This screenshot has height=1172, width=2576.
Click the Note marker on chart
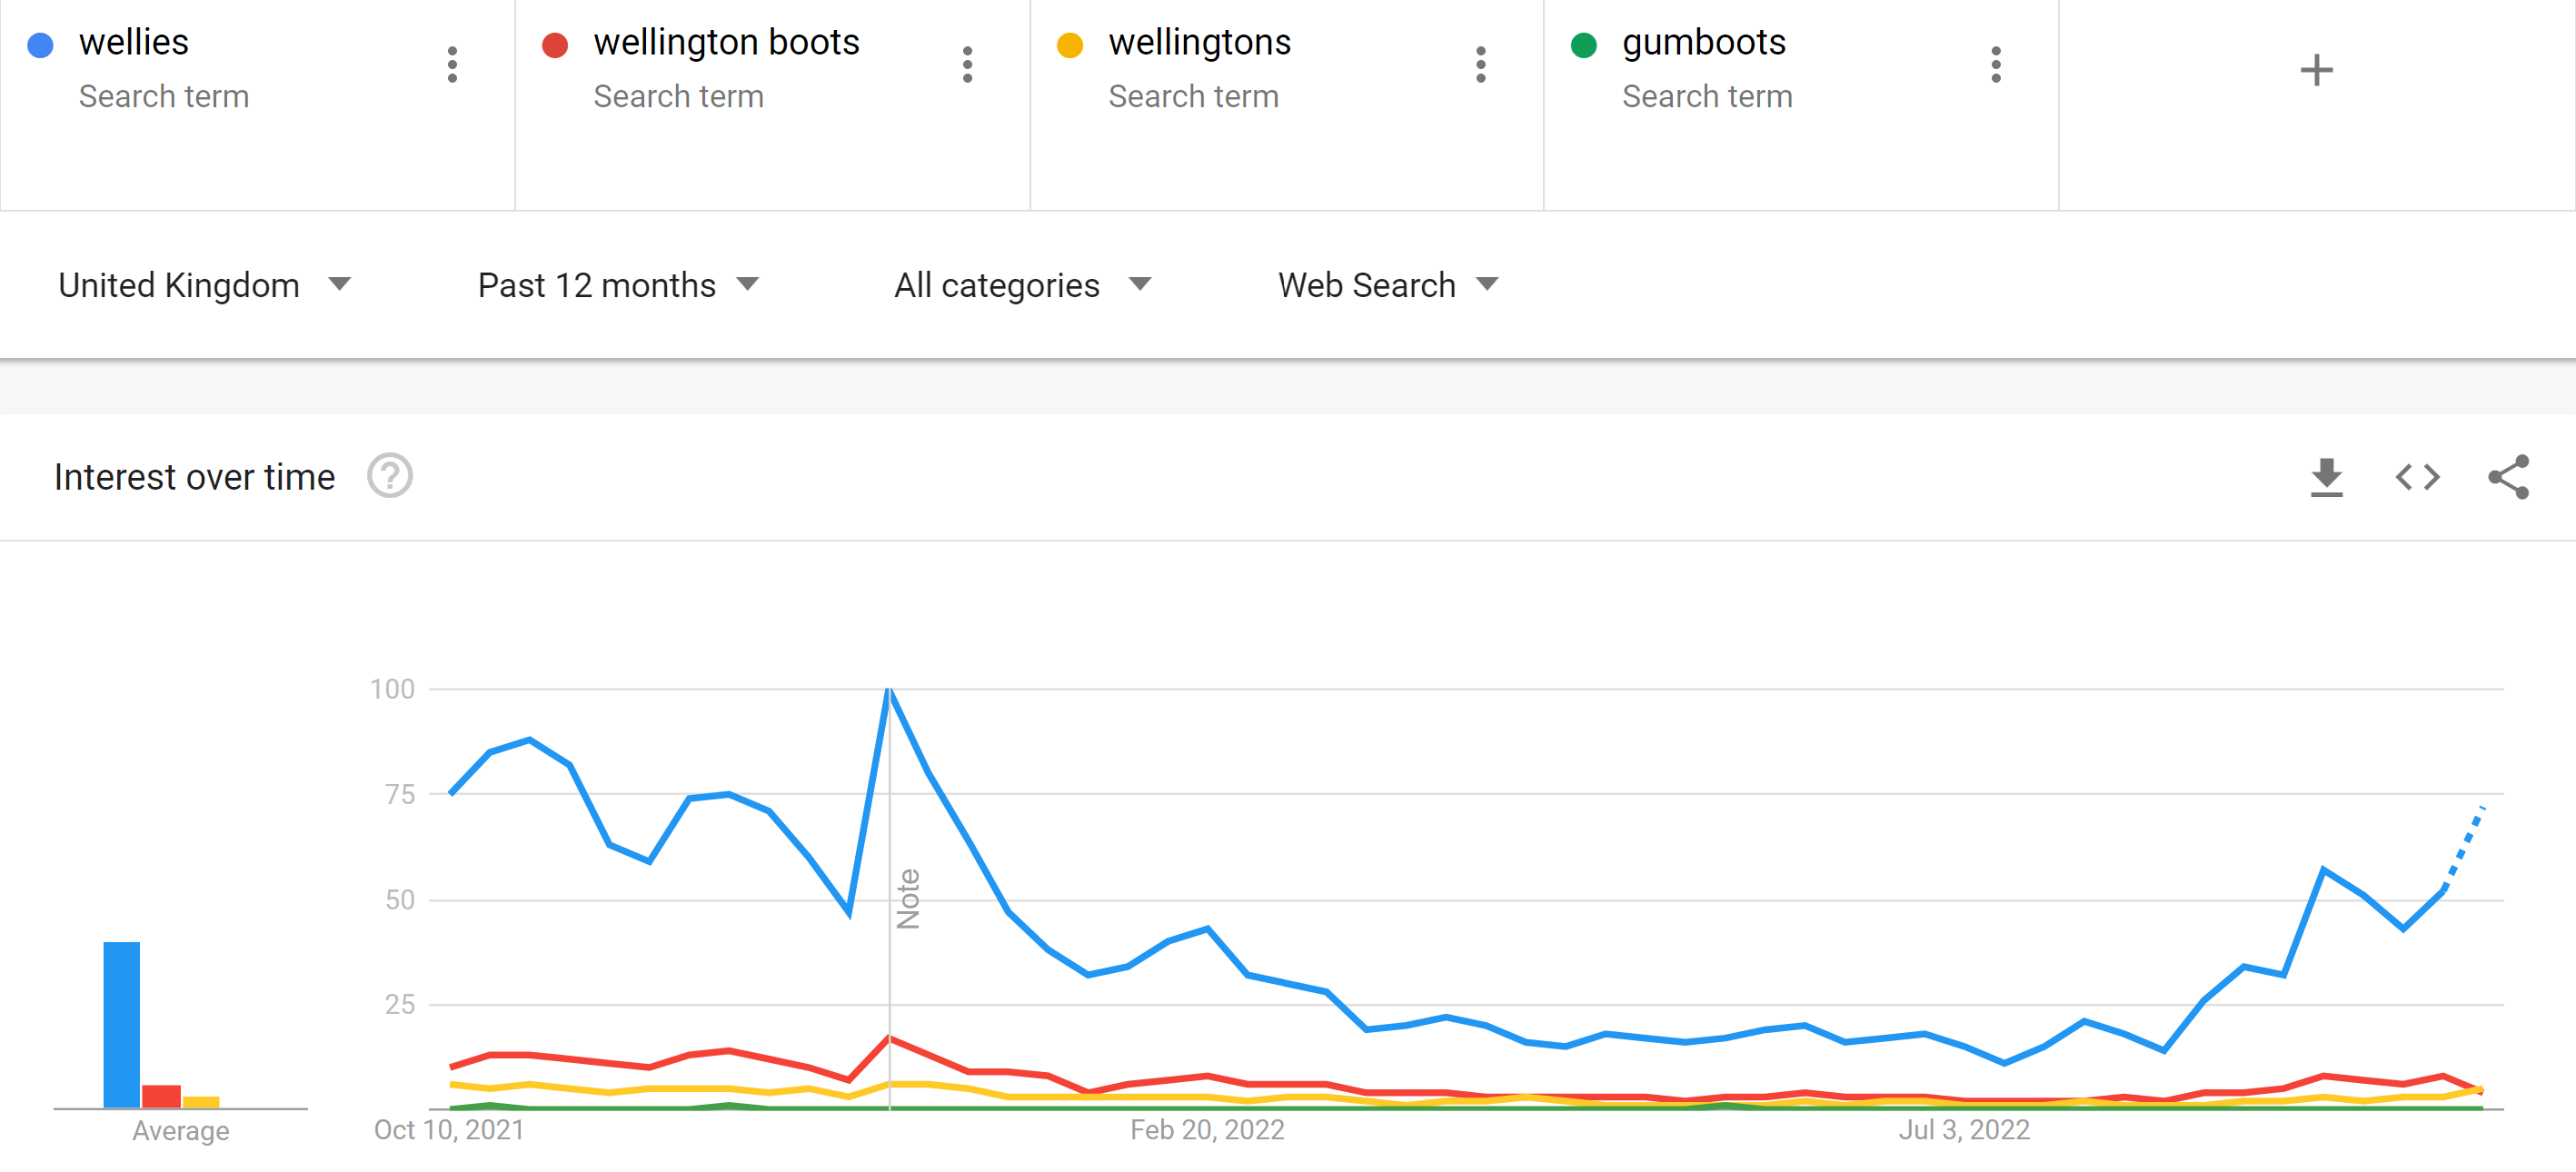(x=908, y=898)
